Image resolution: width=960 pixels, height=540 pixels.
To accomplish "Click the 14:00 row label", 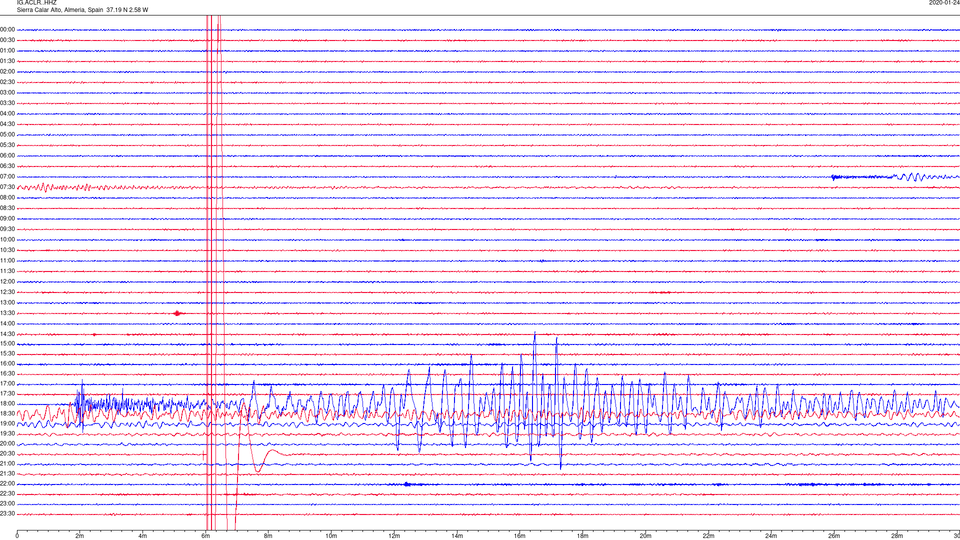I will pos(7,323).
